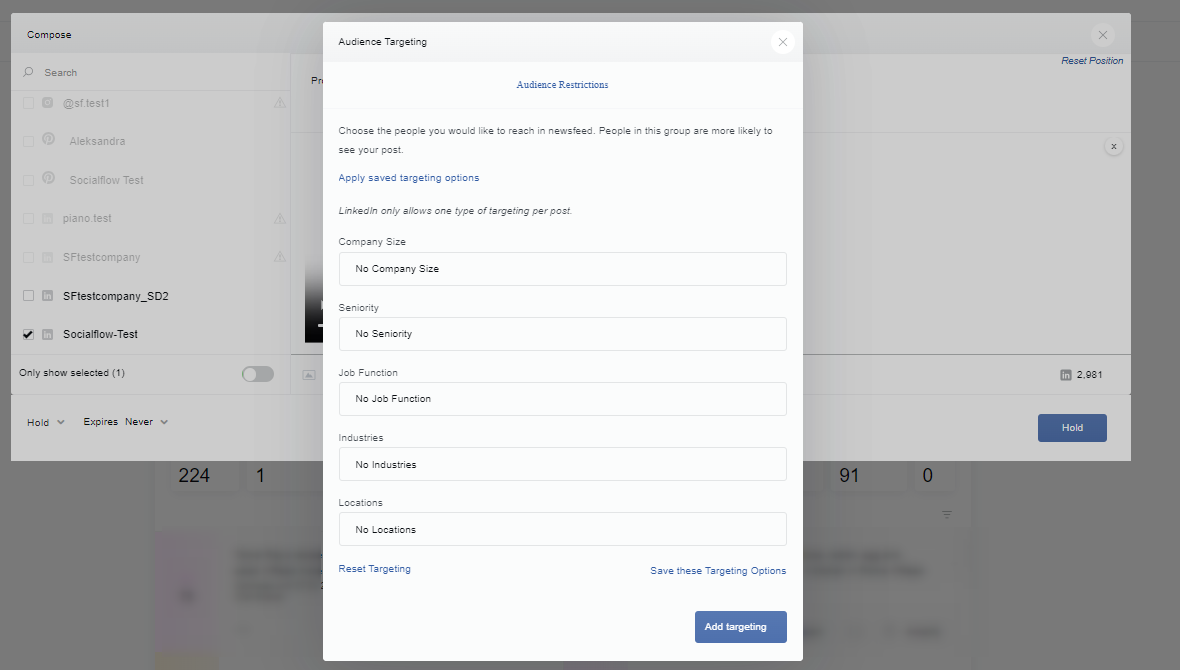Check the SFtestcompany_SD2 checkbox
Screen dimensions: 1180x670
tap(29, 296)
